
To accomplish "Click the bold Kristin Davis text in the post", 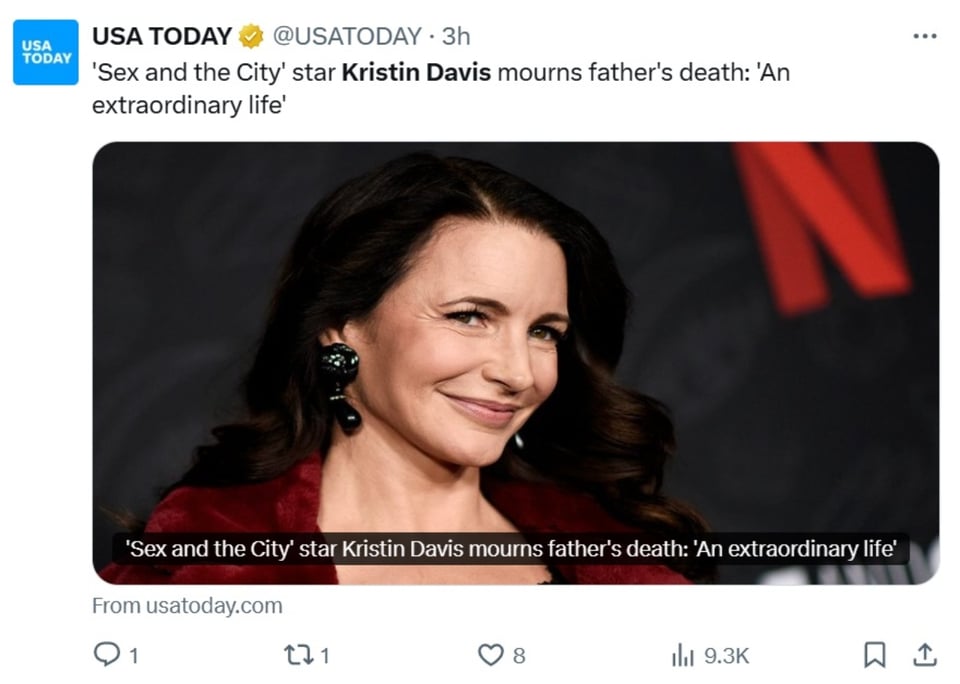I will tap(416, 72).
